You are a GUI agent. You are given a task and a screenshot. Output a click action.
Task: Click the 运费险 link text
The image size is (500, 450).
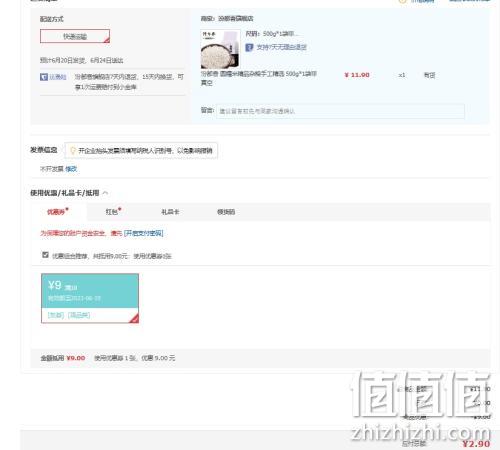click(58, 77)
